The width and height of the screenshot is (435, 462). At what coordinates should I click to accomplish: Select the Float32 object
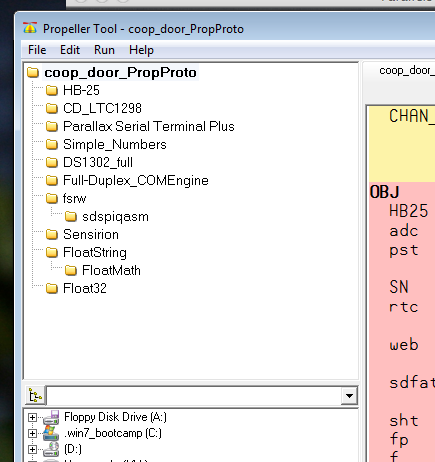click(x=85, y=288)
